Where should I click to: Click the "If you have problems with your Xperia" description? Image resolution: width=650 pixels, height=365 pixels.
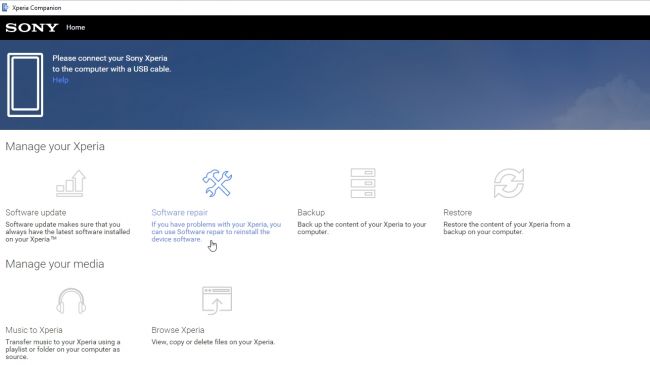pos(216,232)
